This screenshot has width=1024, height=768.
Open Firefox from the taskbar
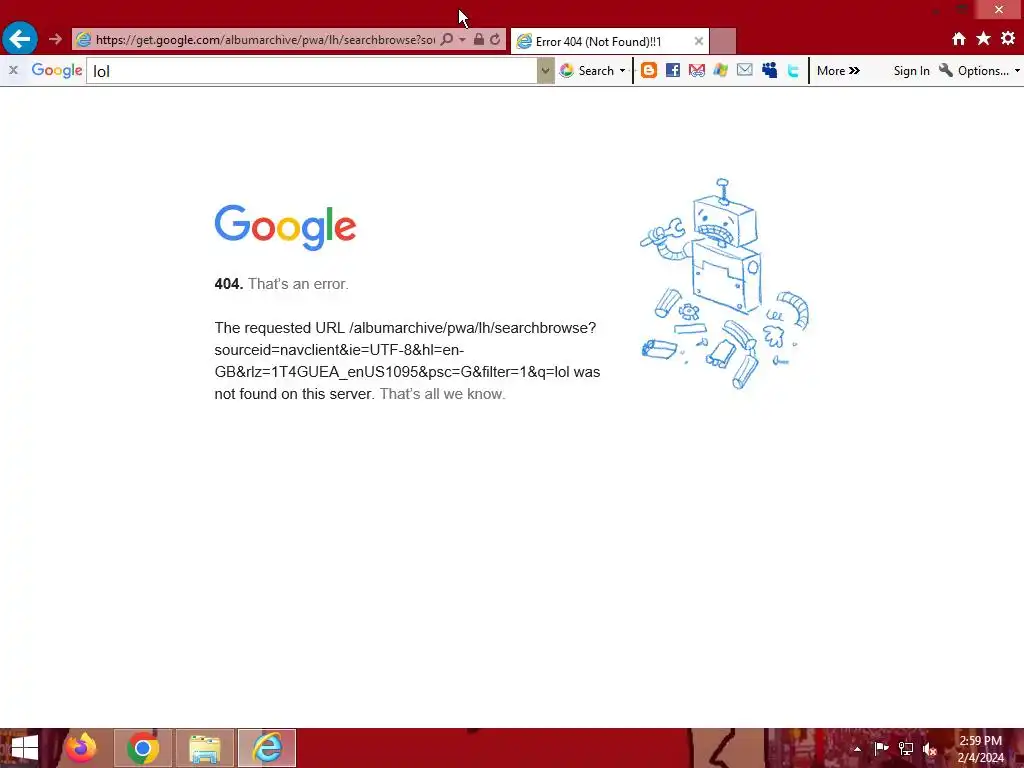click(x=81, y=748)
